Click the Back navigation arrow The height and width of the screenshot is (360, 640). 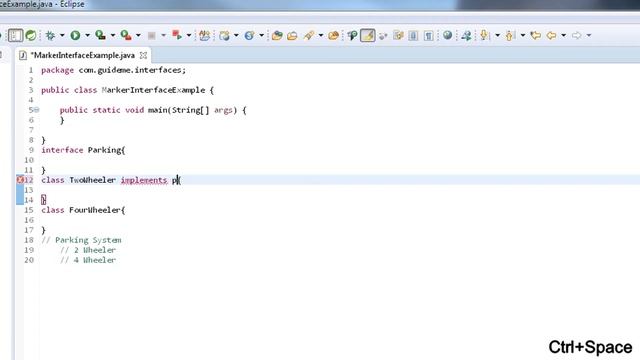coord(551,36)
